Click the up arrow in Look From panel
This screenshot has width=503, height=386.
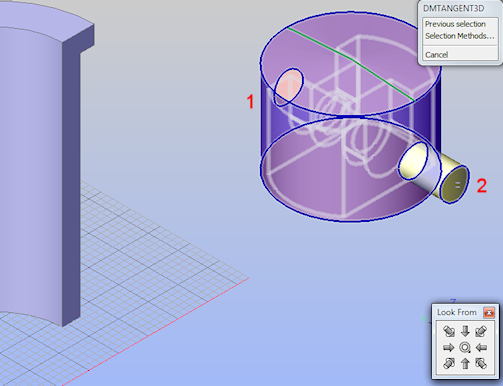tap(465, 363)
